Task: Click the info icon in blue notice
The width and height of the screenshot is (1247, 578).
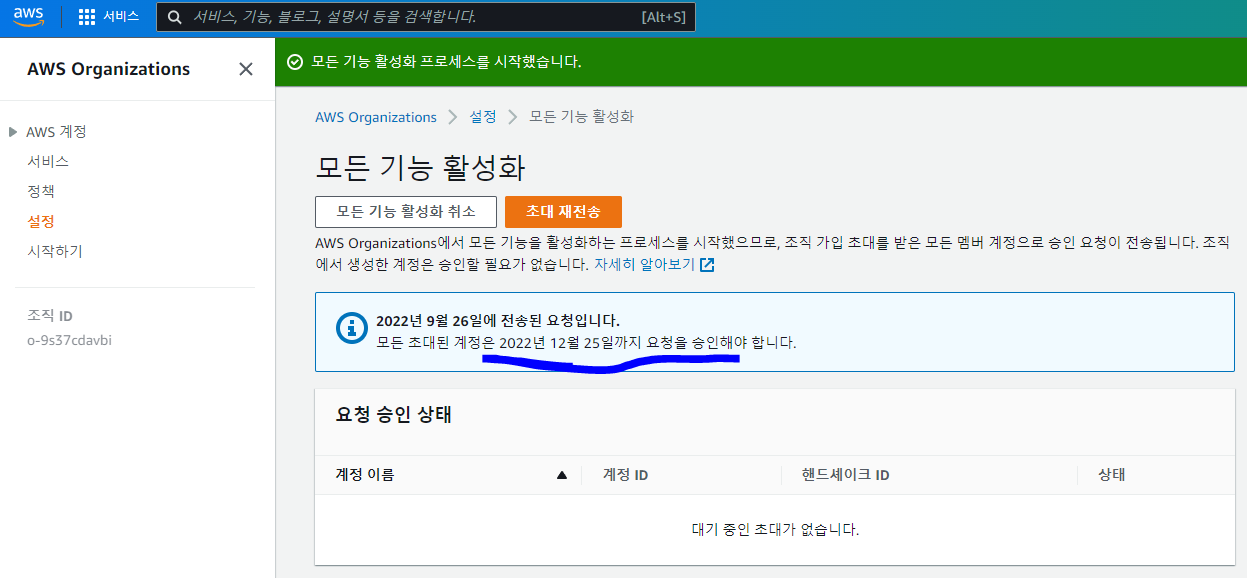Action: point(351,328)
